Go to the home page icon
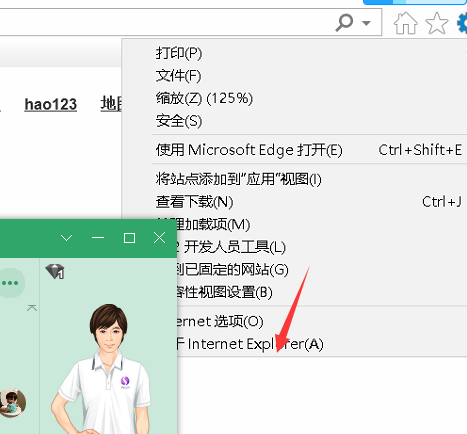The image size is (467, 434). 405,23
